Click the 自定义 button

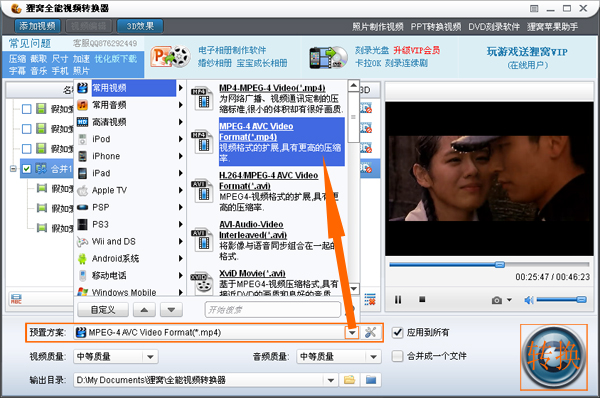[103, 310]
